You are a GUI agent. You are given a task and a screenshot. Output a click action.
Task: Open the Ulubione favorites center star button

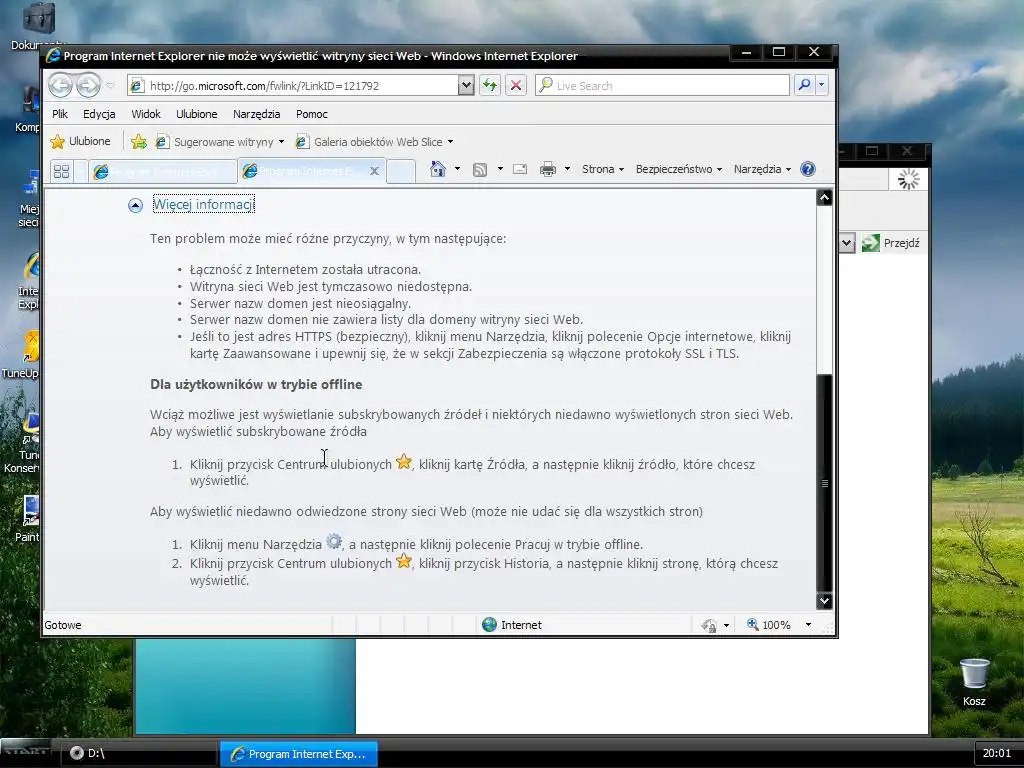80,141
